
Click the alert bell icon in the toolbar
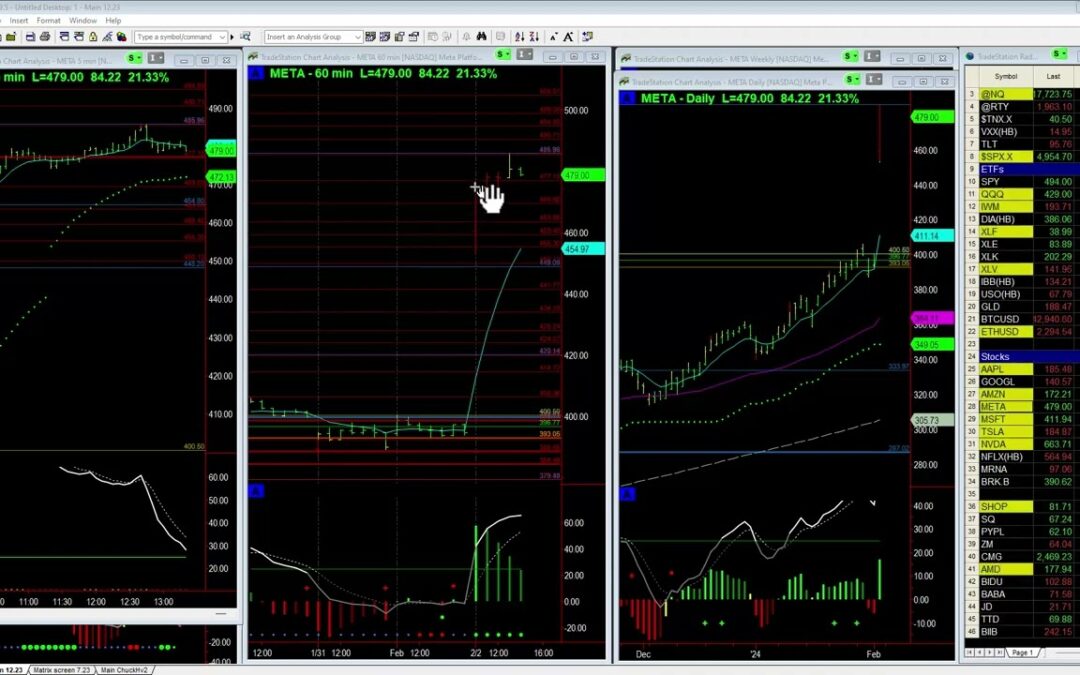467,37
